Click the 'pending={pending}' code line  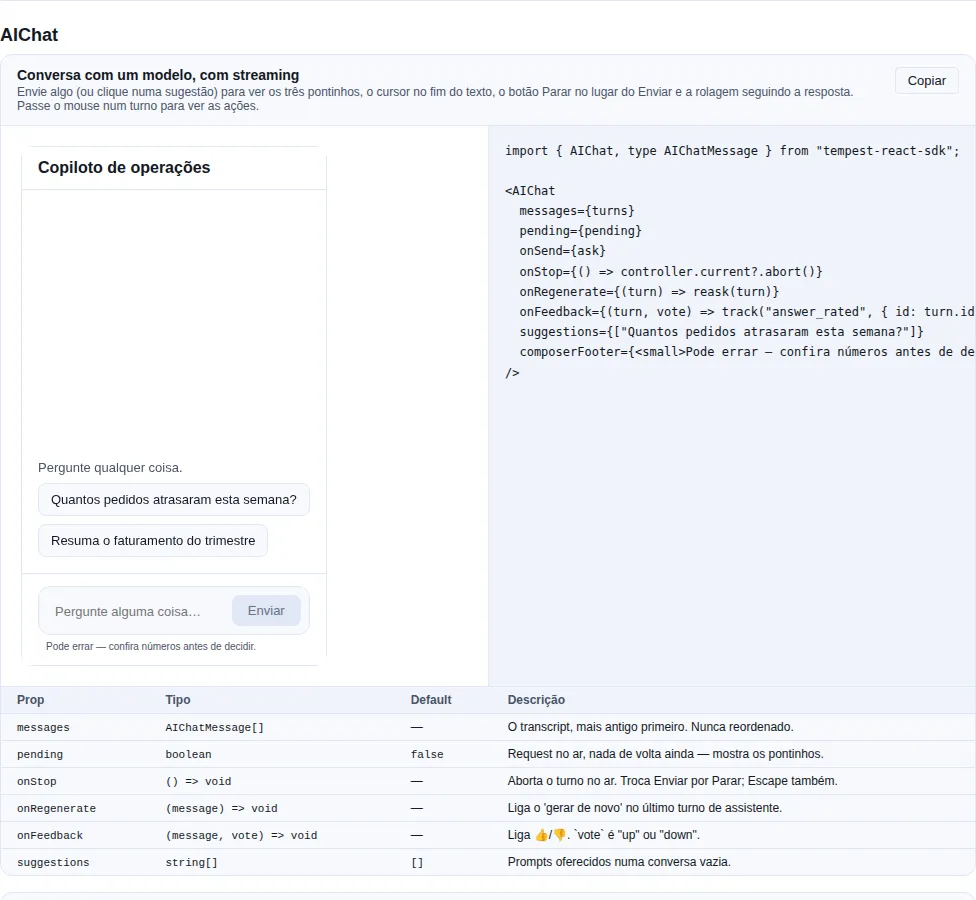point(580,231)
